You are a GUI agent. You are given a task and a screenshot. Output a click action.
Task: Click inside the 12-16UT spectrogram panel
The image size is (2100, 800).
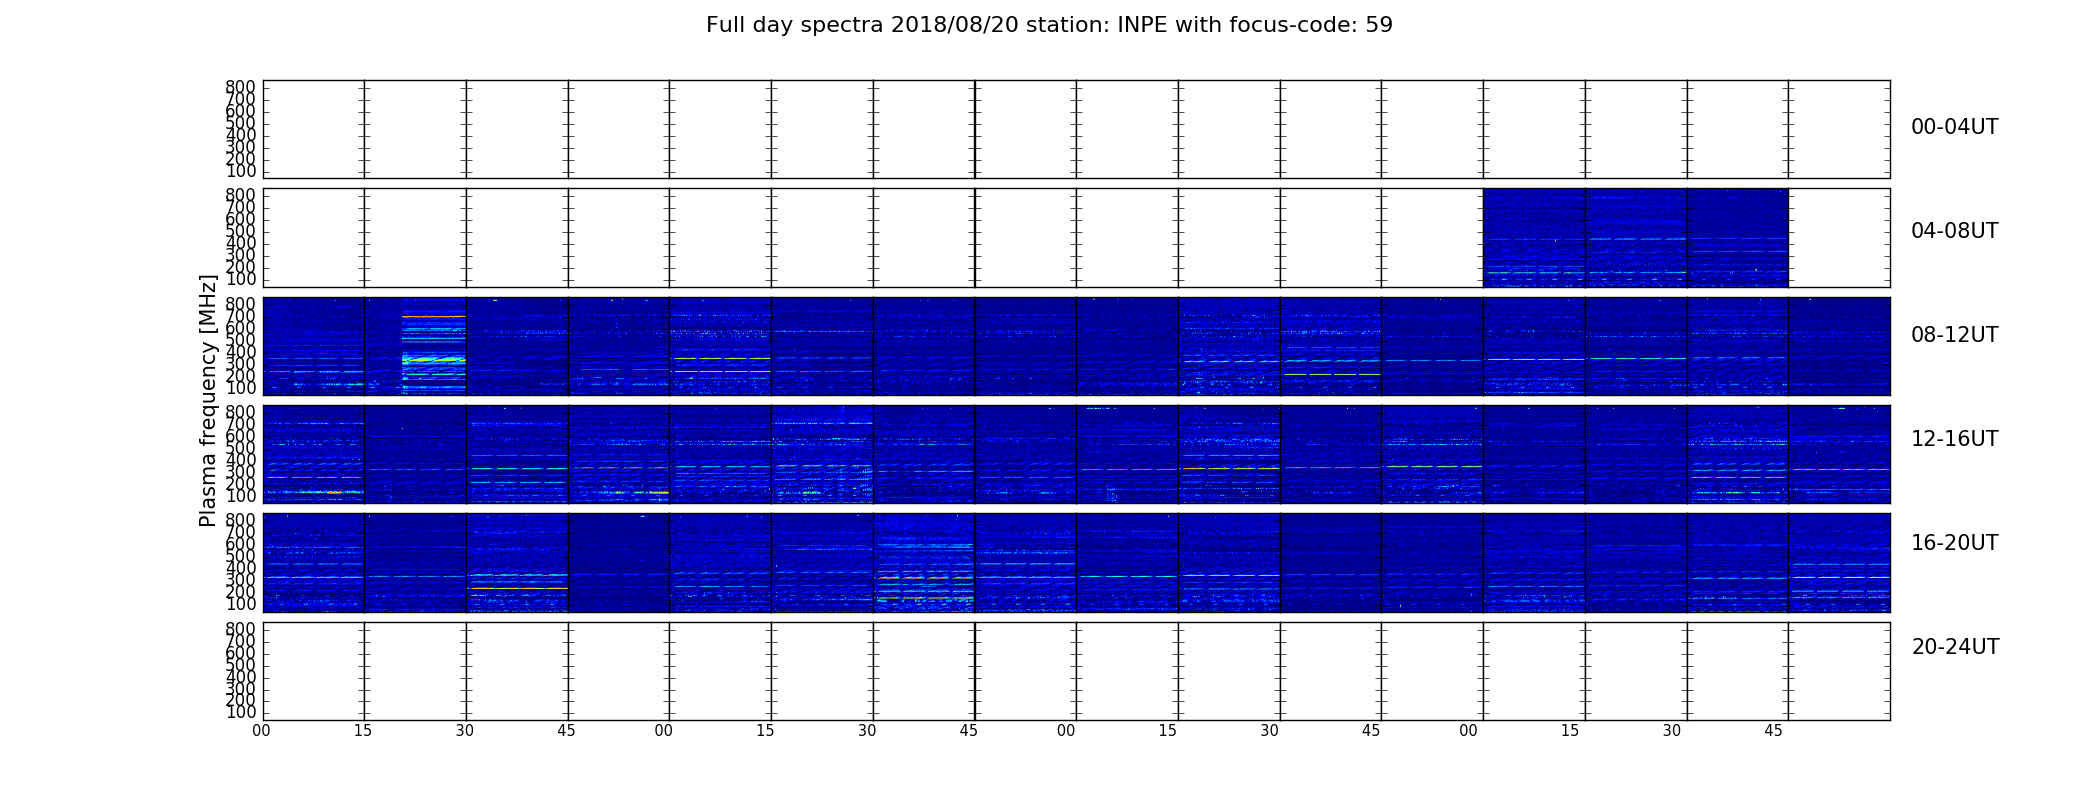point(1076,454)
